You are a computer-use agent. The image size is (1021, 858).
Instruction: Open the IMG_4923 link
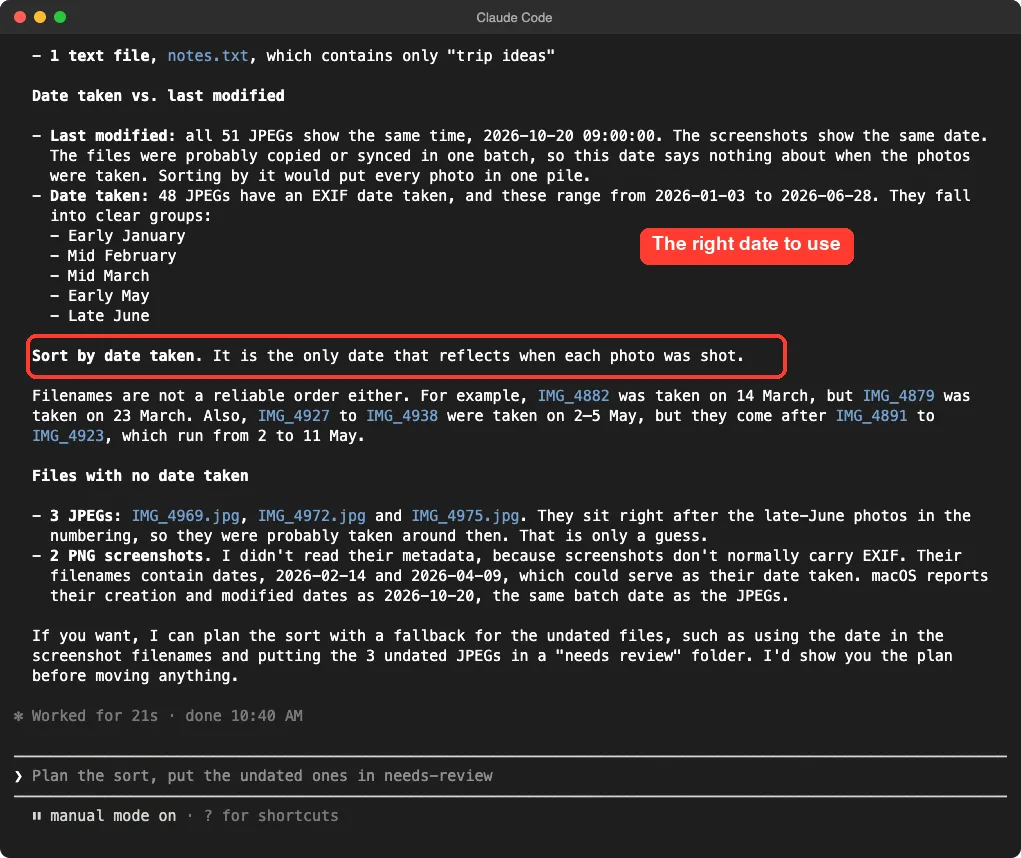point(68,436)
